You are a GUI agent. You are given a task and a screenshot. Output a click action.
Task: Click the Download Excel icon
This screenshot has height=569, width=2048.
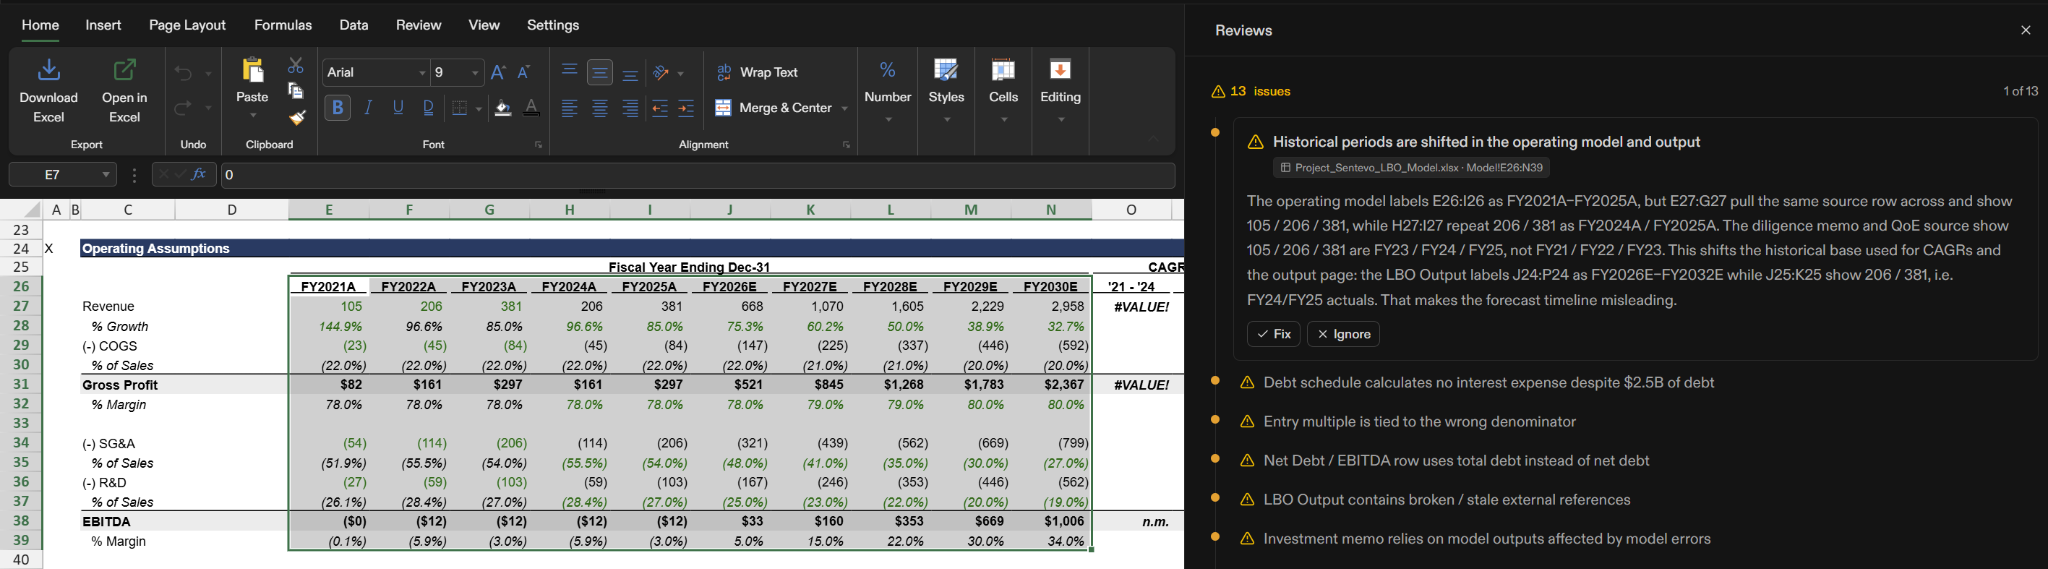tap(48, 70)
